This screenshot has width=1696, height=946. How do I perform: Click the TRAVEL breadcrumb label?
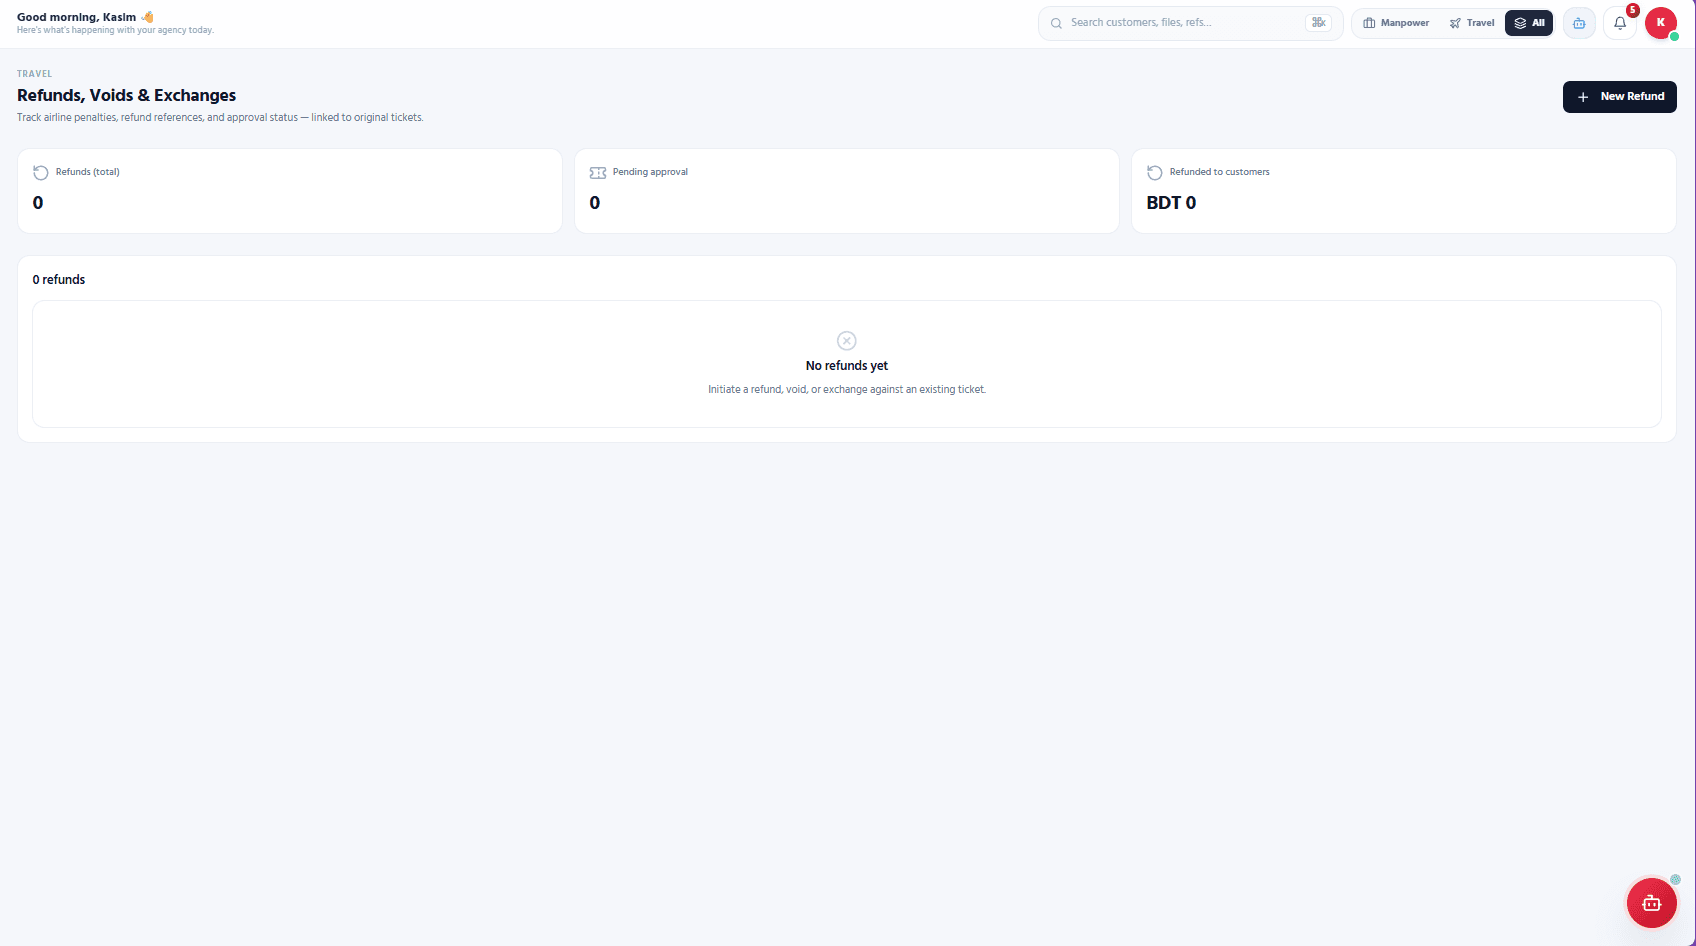[35, 74]
